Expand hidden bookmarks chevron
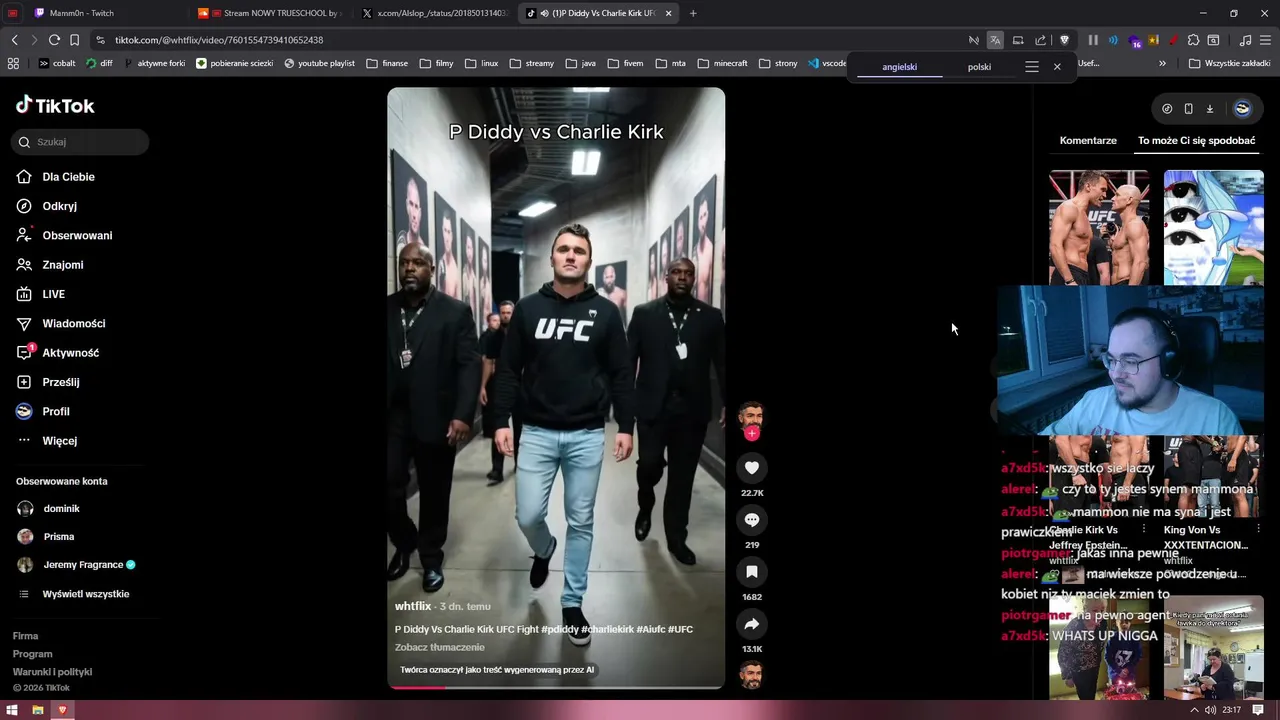Viewport: 1280px width, 720px height. (x=1162, y=63)
